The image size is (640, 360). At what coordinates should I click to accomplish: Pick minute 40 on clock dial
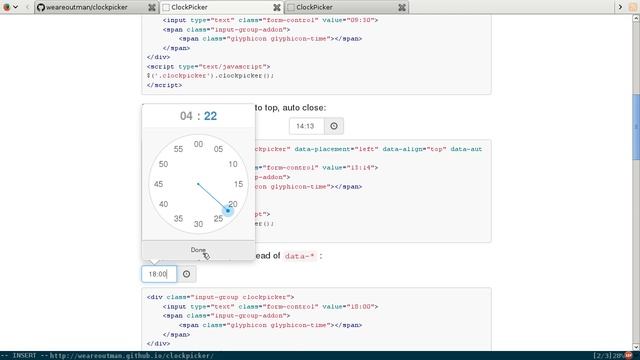point(164,204)
